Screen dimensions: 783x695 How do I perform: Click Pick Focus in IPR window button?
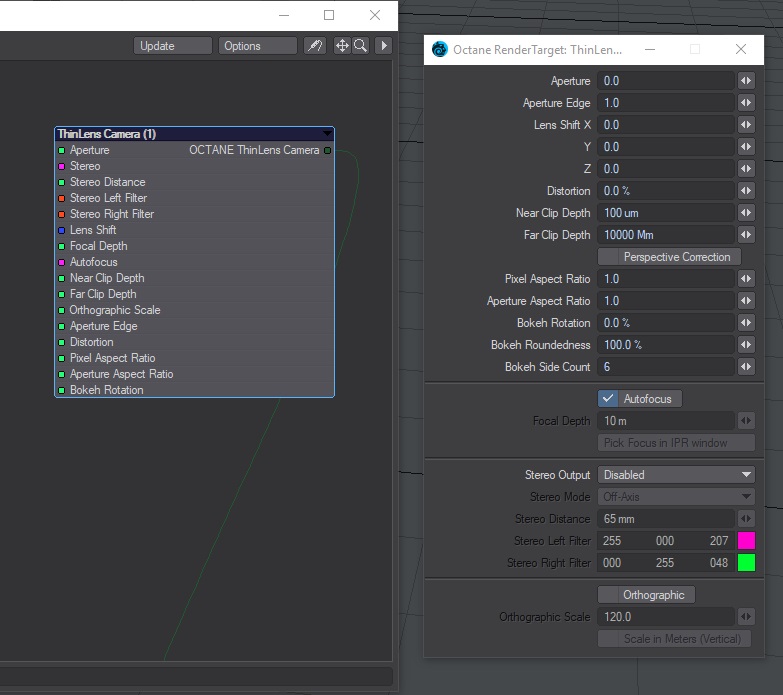click(x=676, y=442)
